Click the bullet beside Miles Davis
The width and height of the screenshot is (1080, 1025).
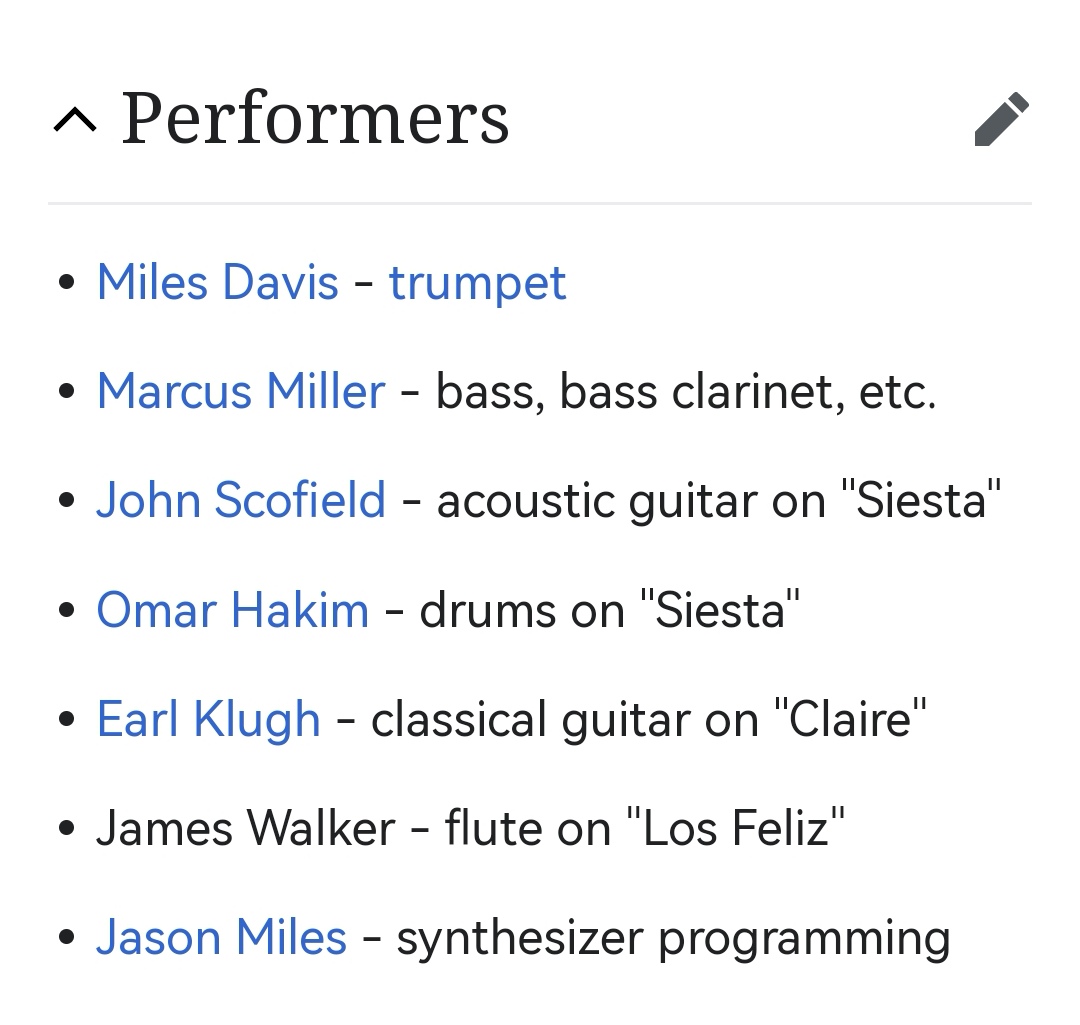coord(67,283)
